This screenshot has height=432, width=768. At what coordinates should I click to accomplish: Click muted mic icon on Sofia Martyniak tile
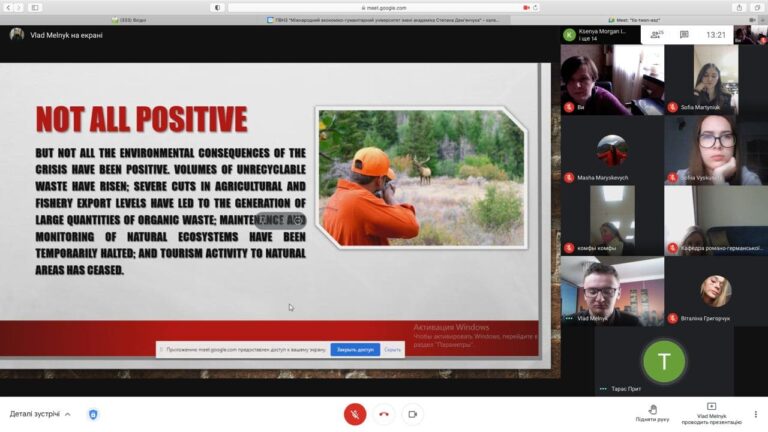672,107
